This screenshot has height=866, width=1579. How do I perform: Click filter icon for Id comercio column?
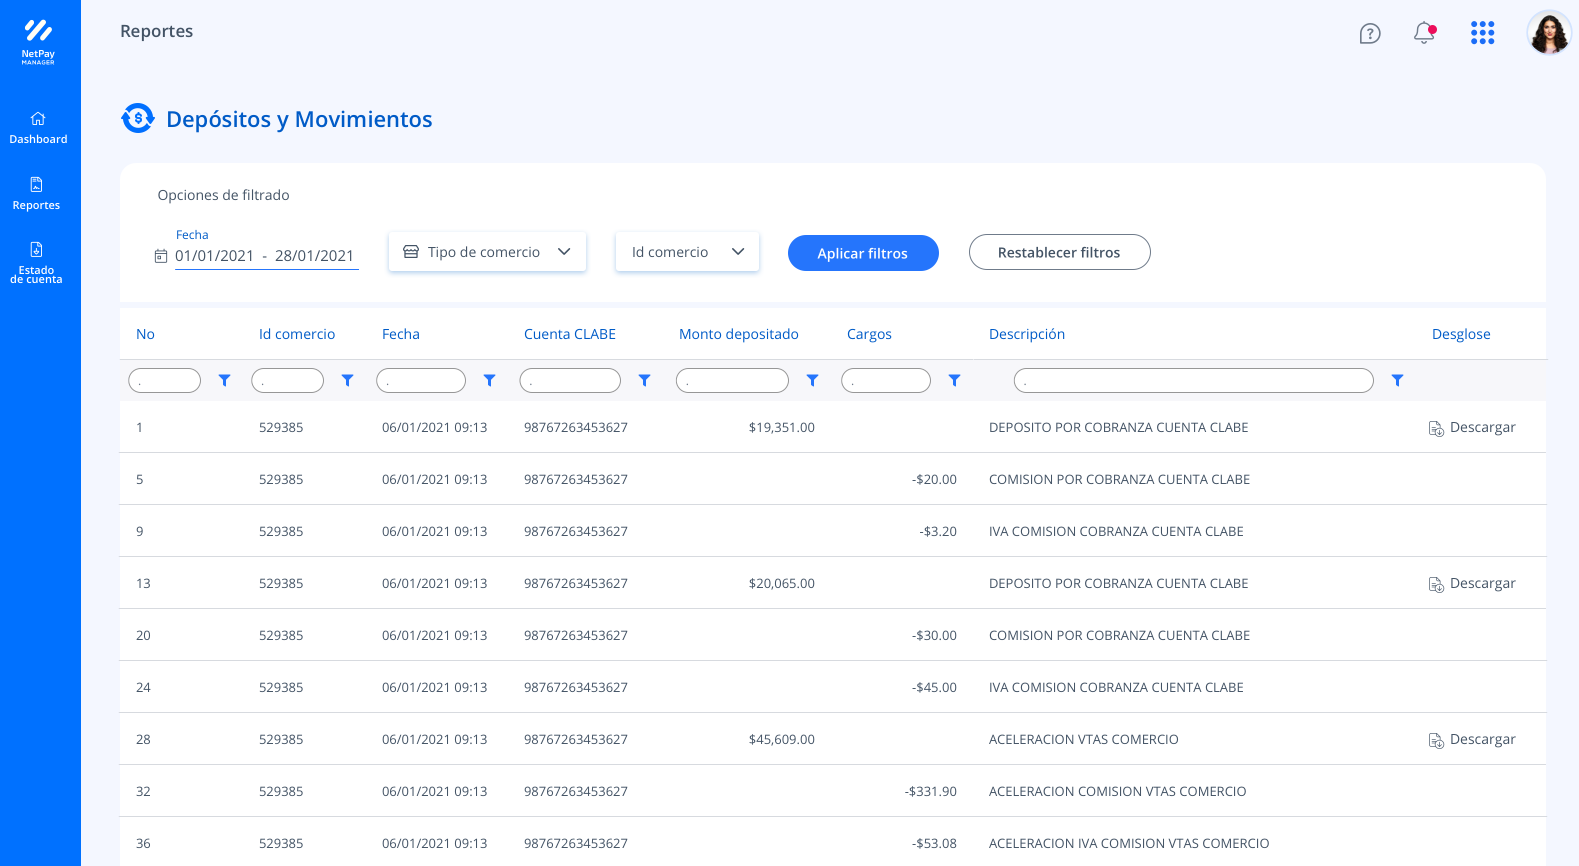pos(348,380)
